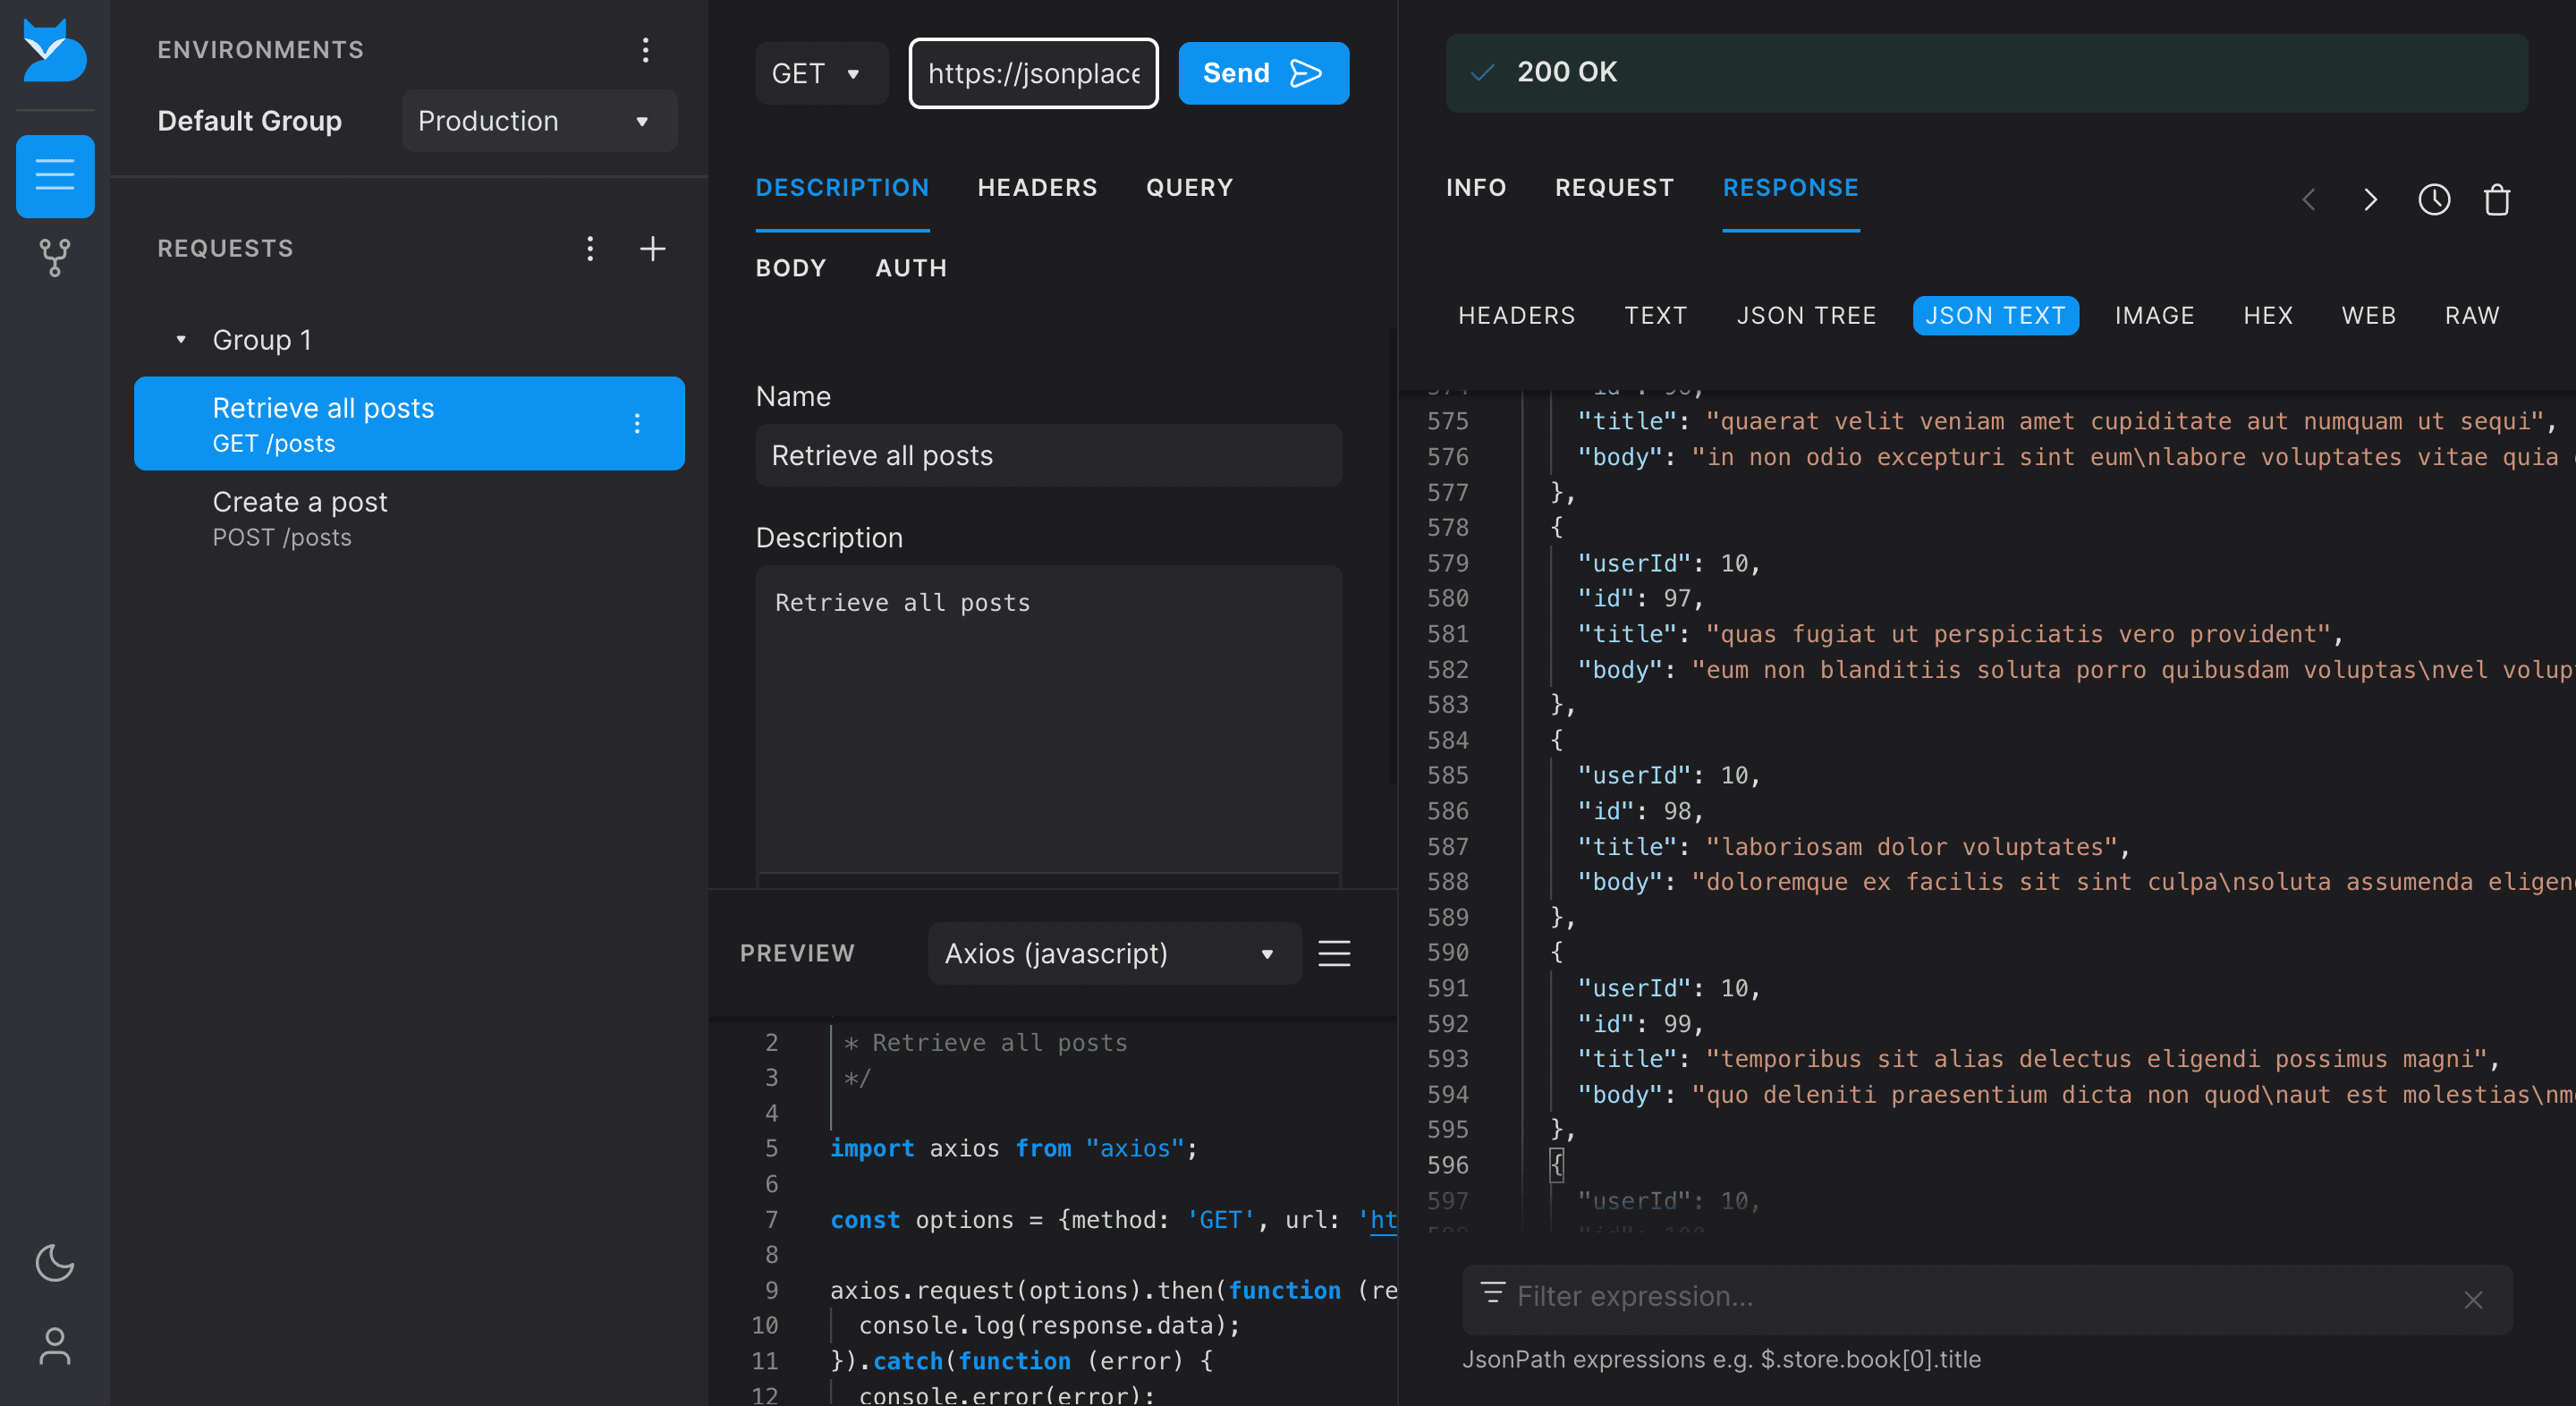Send the request

[x=1263, y=73]
